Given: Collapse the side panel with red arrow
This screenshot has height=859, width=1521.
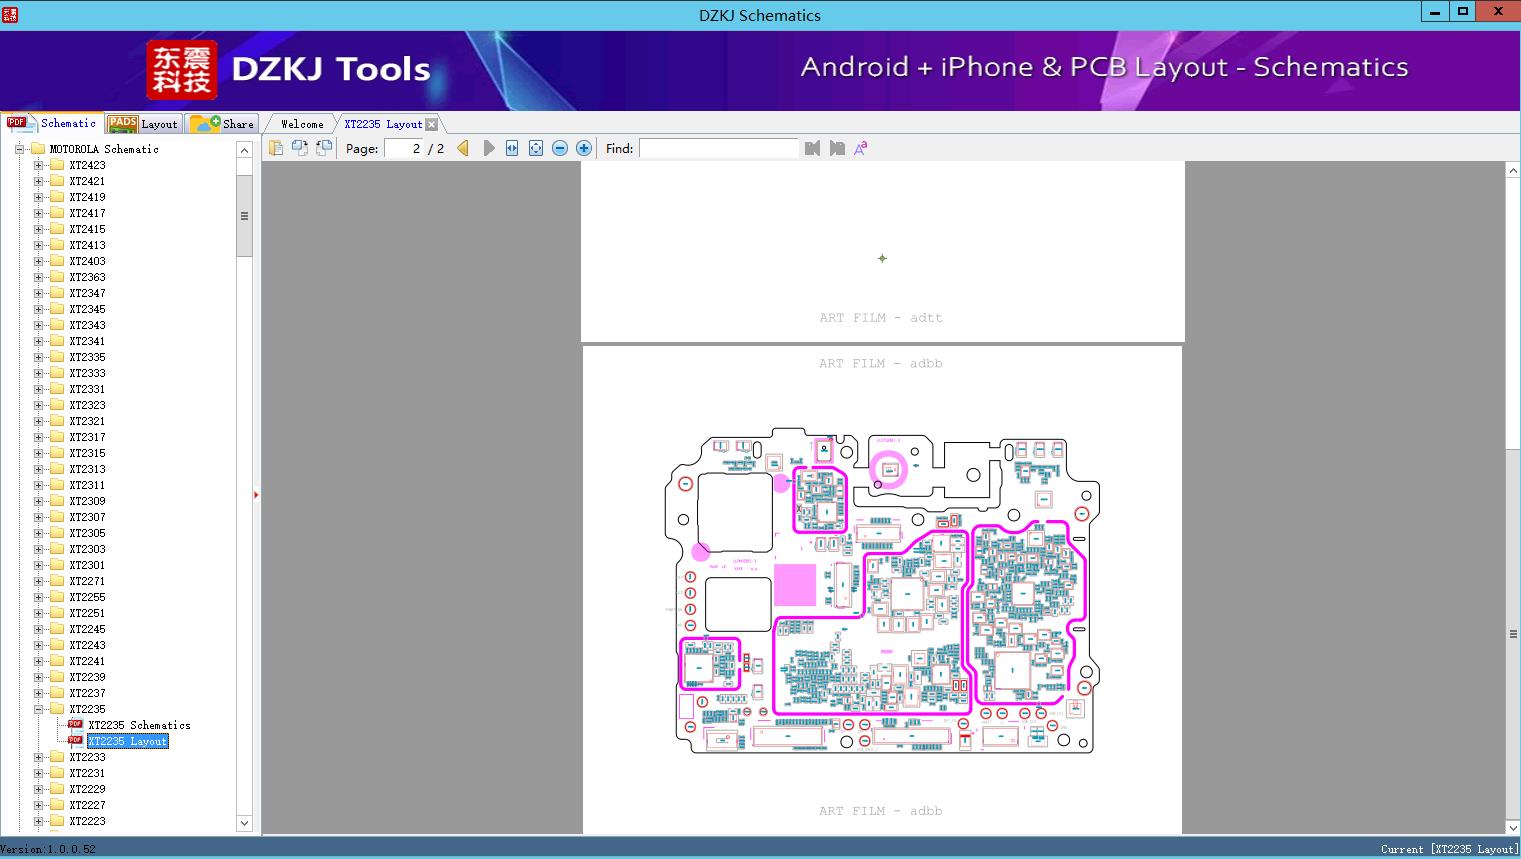Looking at the screenshot, I should click(x=256, y=495).
